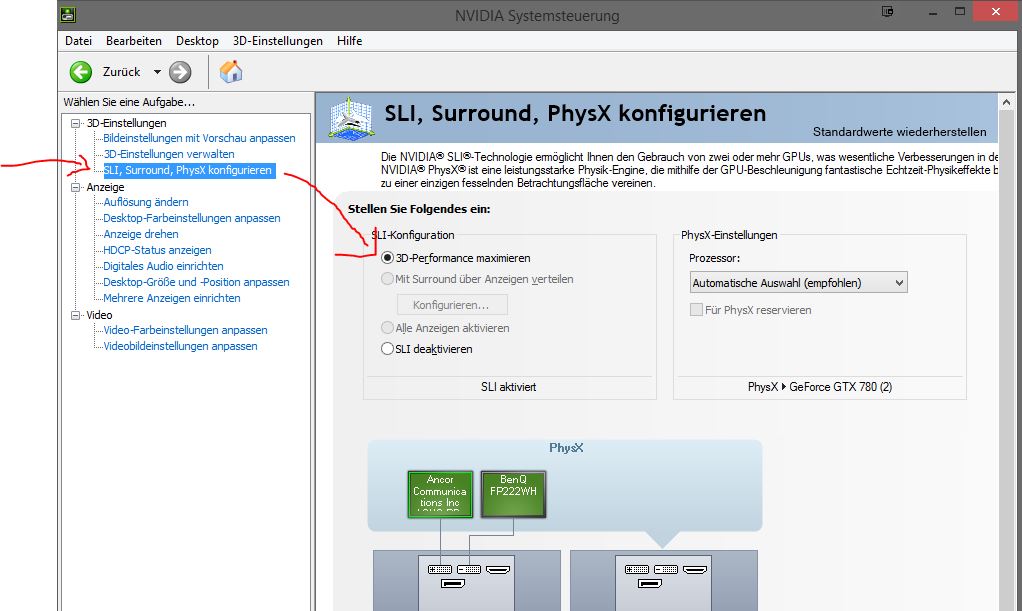Click the grey forward arrow icon
Viewport: 1022px width, 611px height.
[180, 72]
